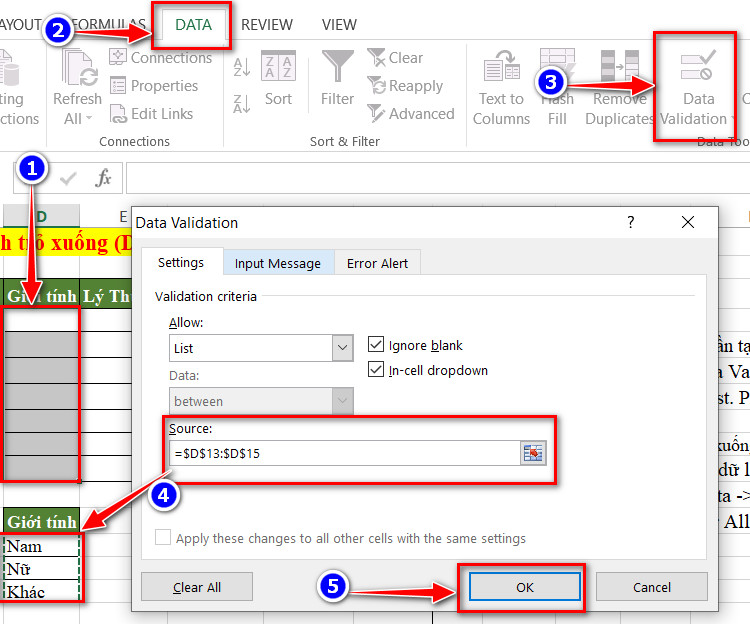
Task: Click Remove Duplicates tool
Action: tap(619, 88)
